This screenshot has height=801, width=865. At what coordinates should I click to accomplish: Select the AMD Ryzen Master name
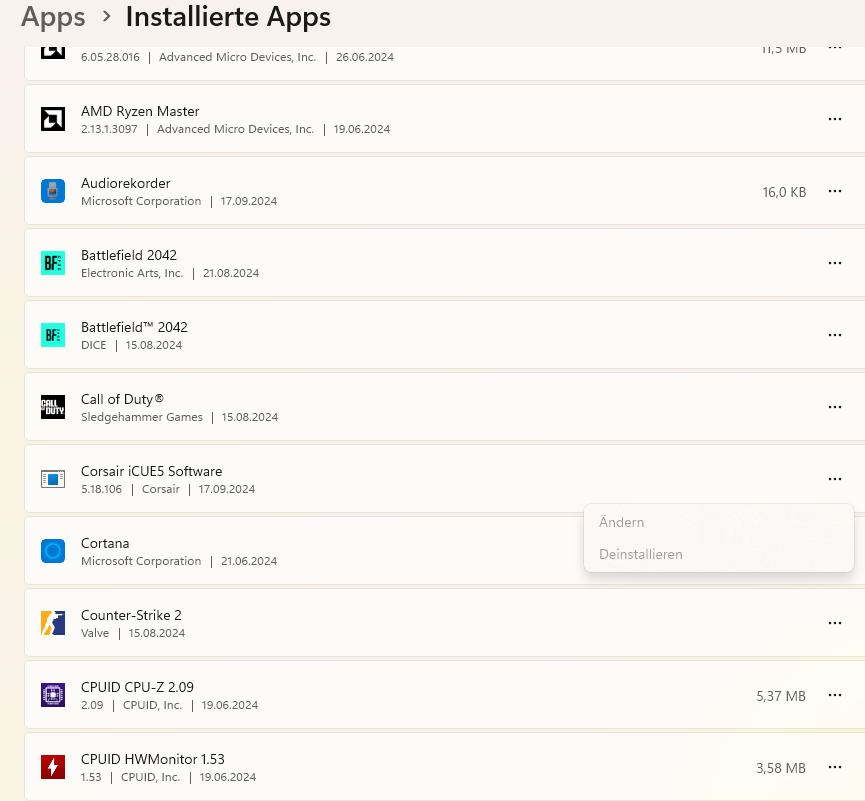pyautogui.click(x=140, y=111)
